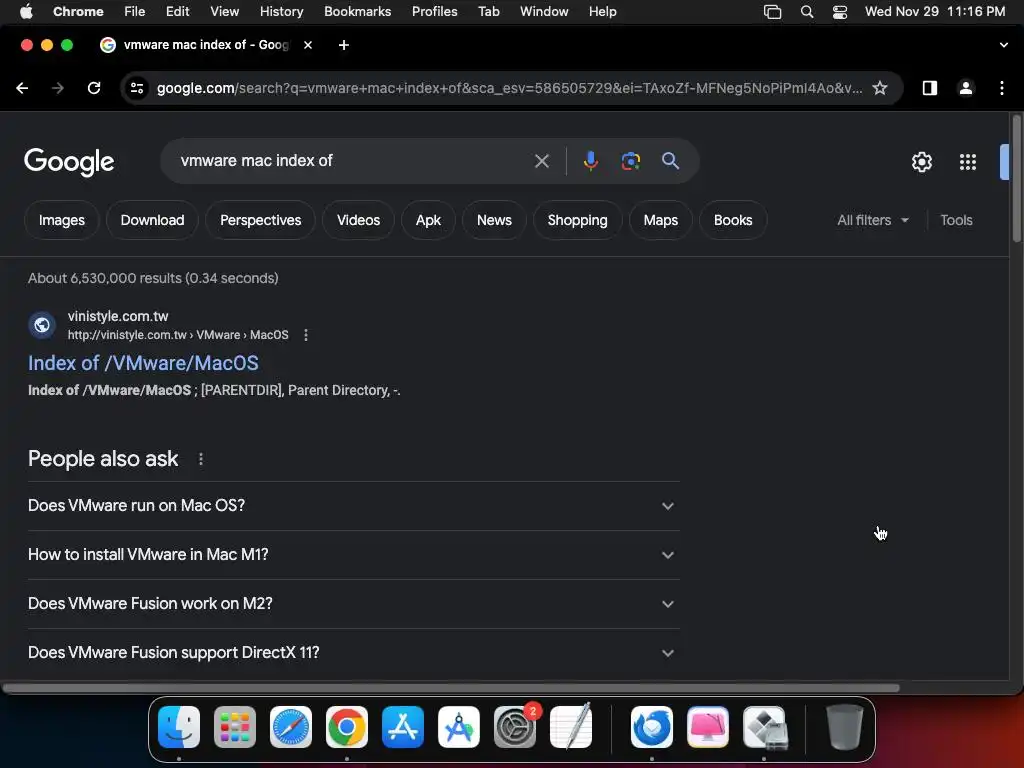Click the horizontal page scrollbar
1024x768 pixels.
[451, 688]
